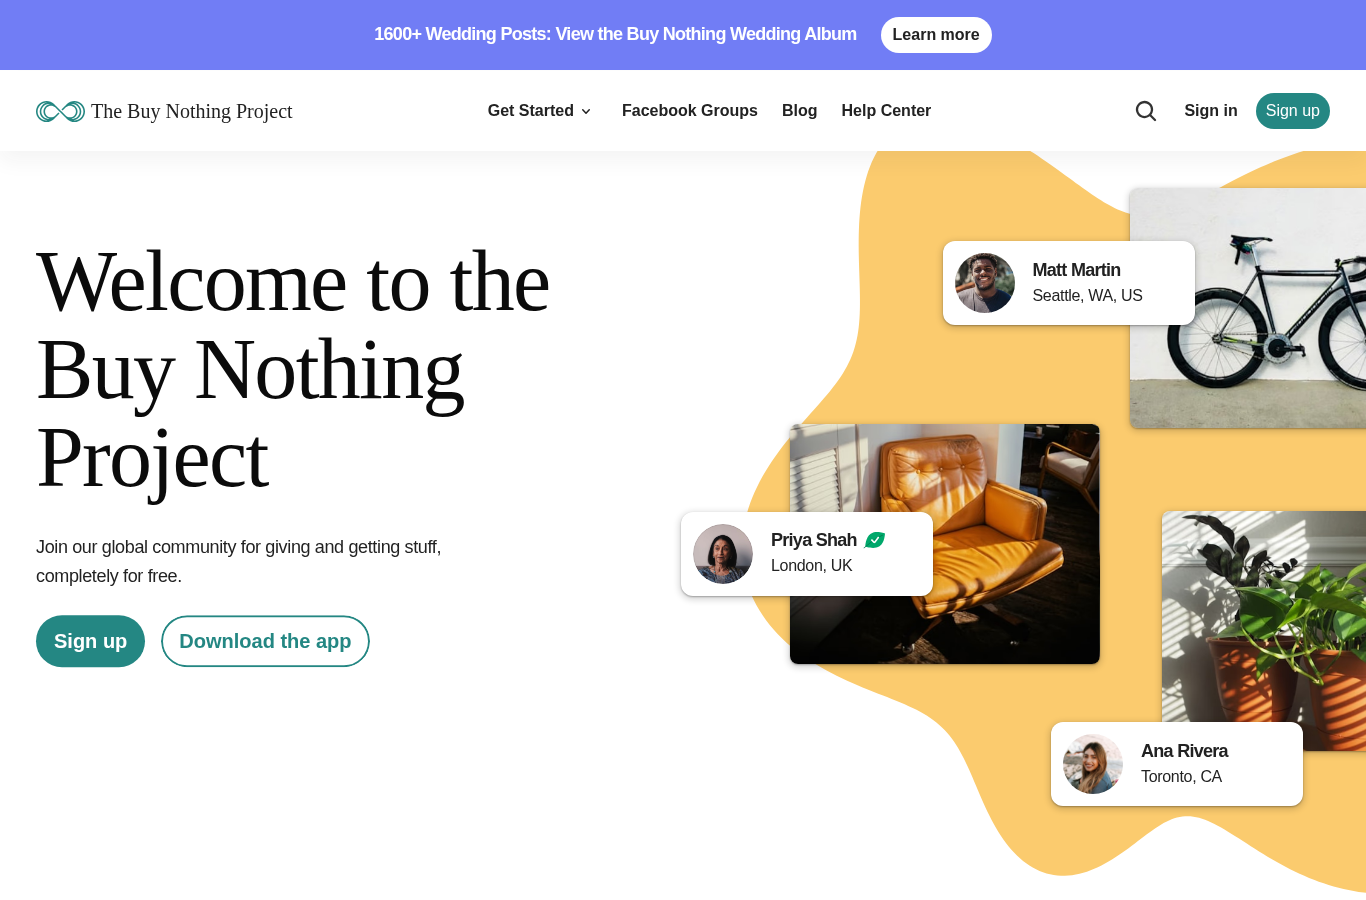This screenshot has width=1366, height=900.
Task: Click the Seattle, WA, US location text
Action: pos(1087,296)
